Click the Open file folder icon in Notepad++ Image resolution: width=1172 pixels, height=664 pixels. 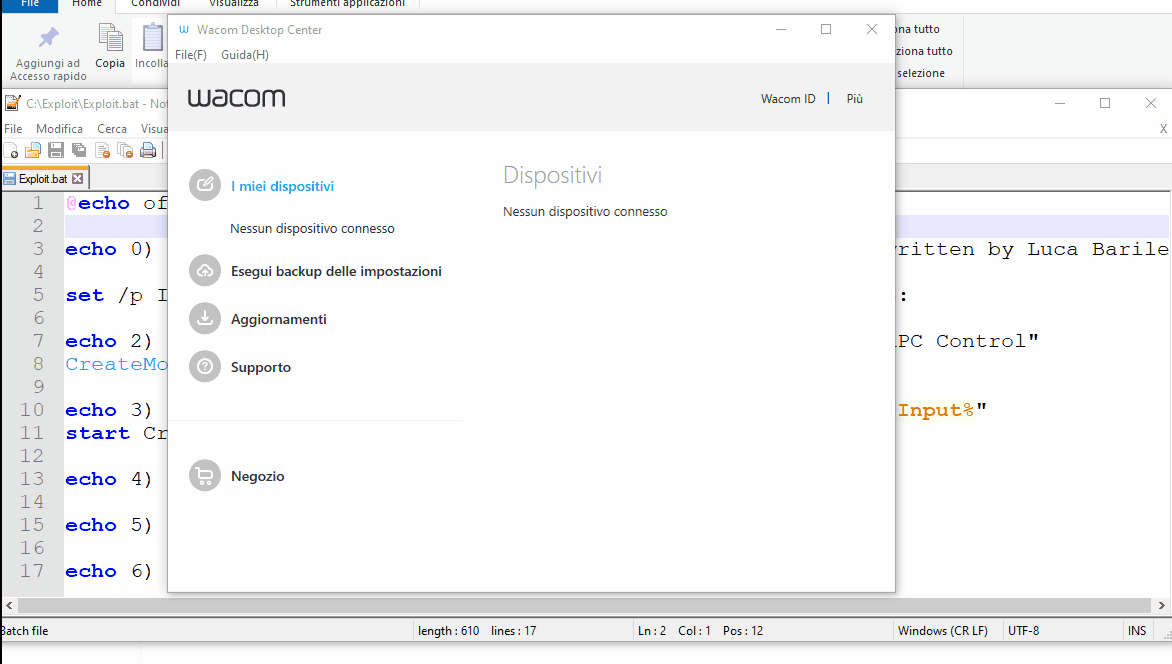[x=33, y=150]
